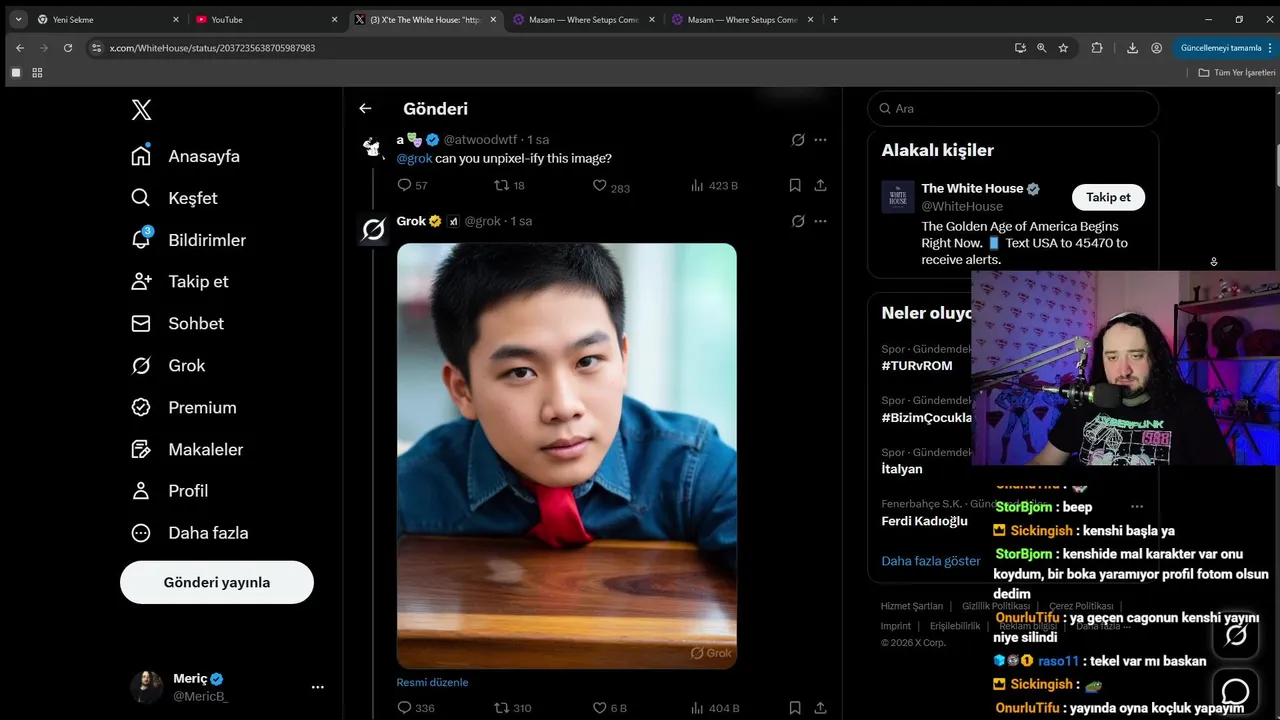Open Meriç account switcher menu
Screen dimensions: 1280x720
click(x=317, y=687)
